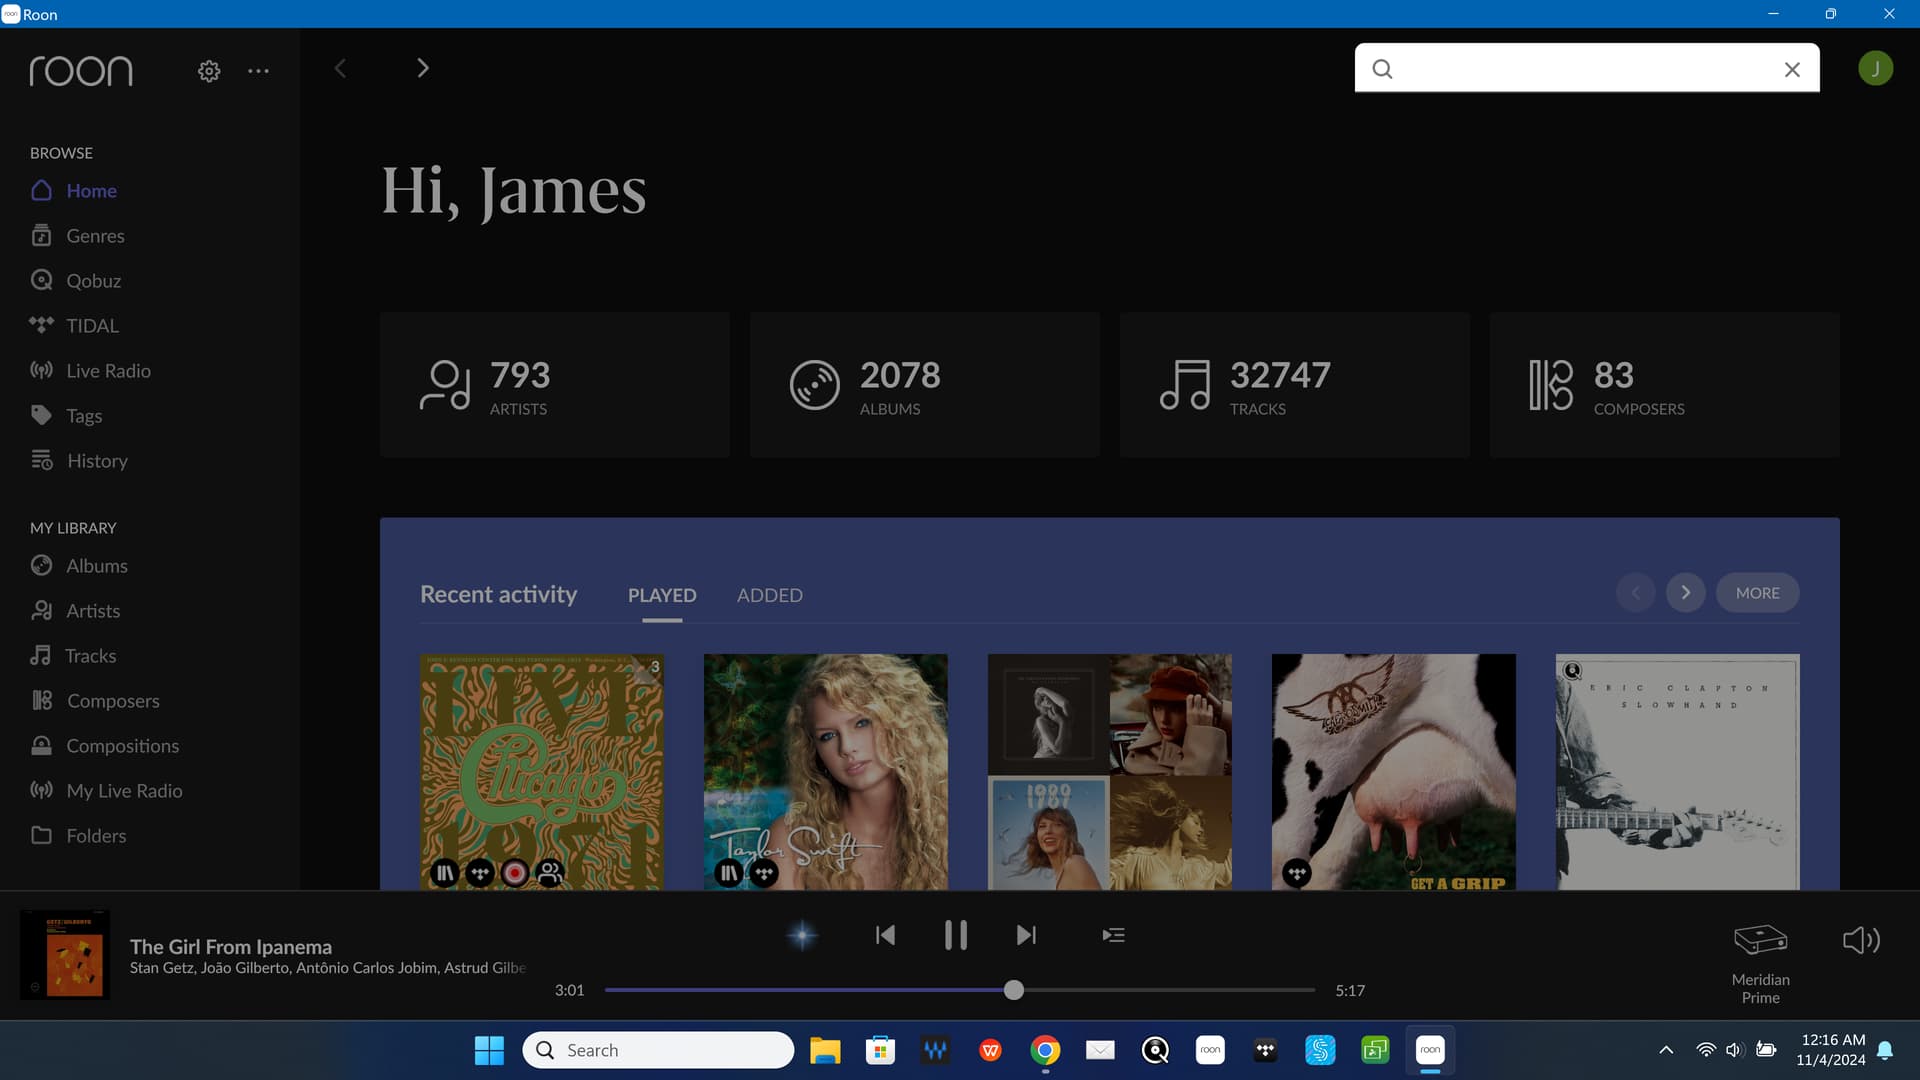1920x1080 pixels.
Task: Open the taskbar Mail envelope icon
Action: pyautogui.click(x=1100, y=1050)
